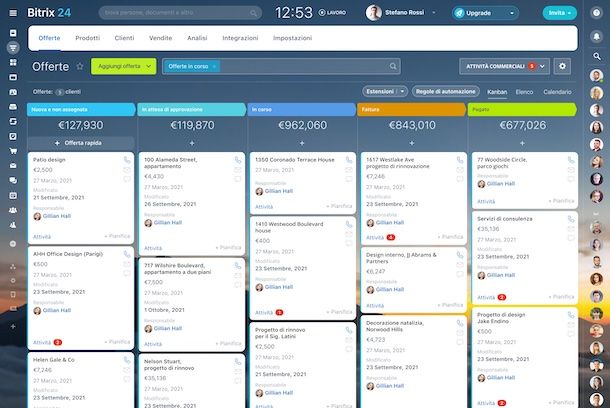Viewport: 610px width, 408px height.
Task: Open Servizi di consulenza deal title
Action: pyautogui.click(x=505, y=219)
